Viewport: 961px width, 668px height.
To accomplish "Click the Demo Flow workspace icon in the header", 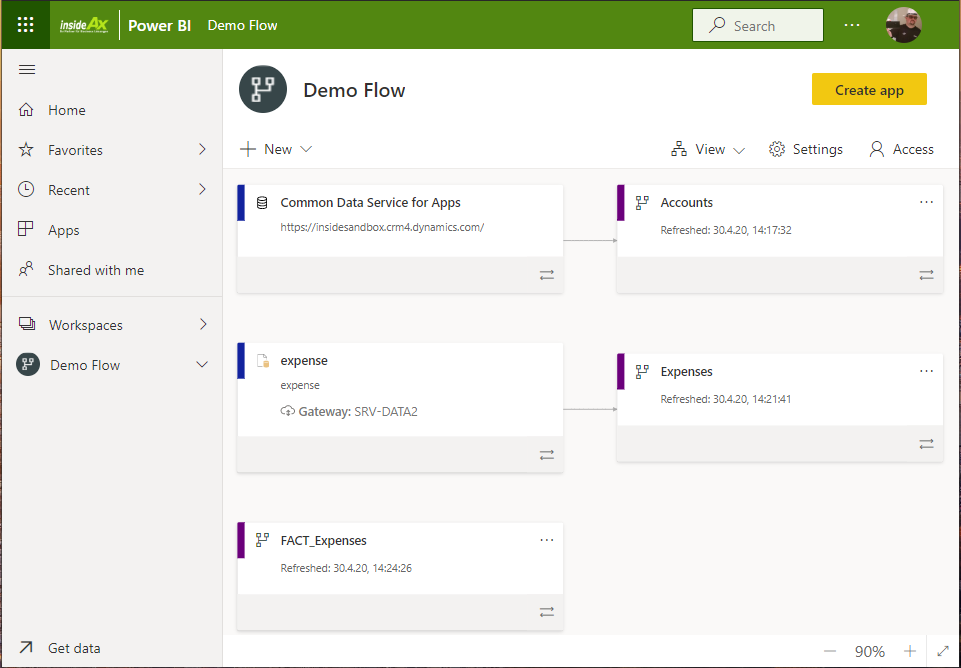I will (263, 89).
